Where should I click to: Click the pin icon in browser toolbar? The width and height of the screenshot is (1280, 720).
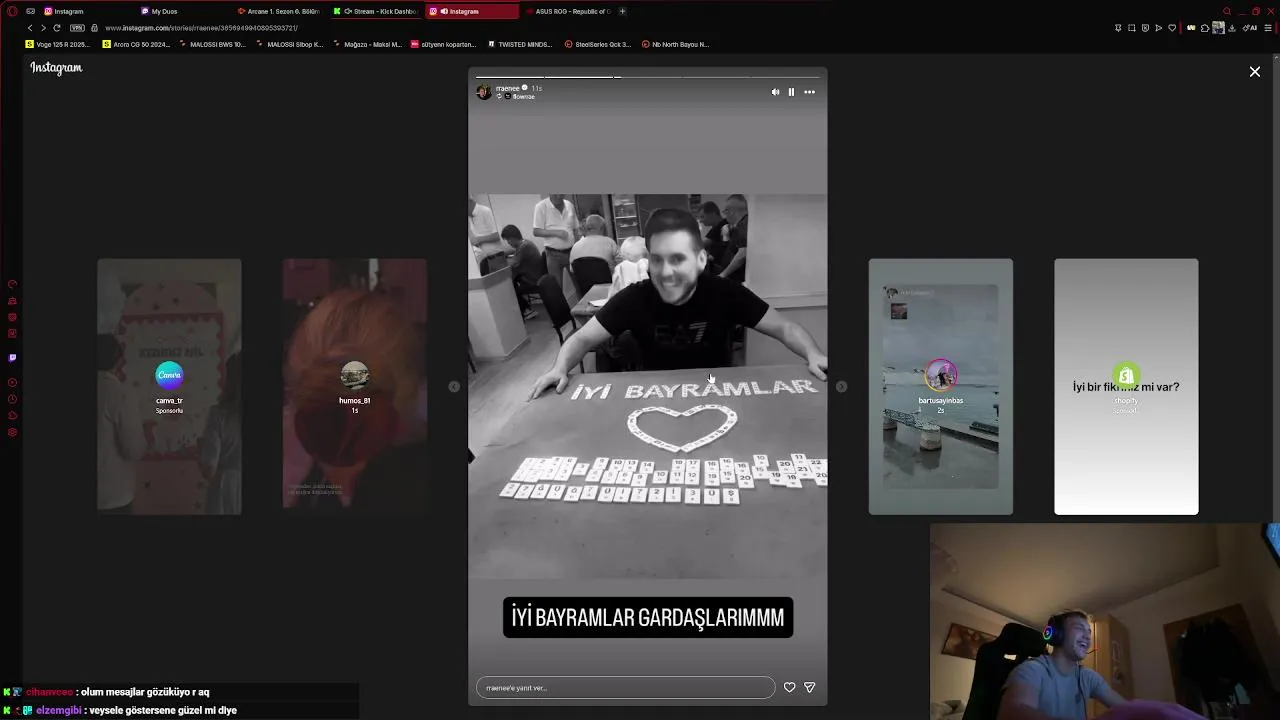(x=1118, y=28)
